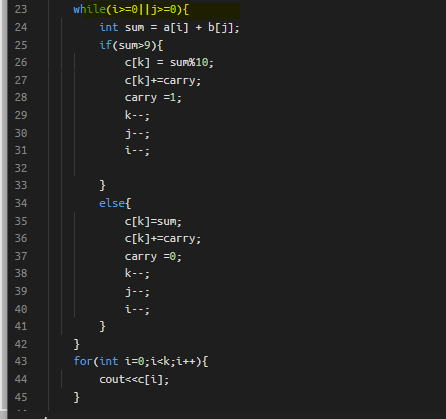Click the int keyword on line 24
The width and height of the screenshot is (446, 419).
pos(109,27)
